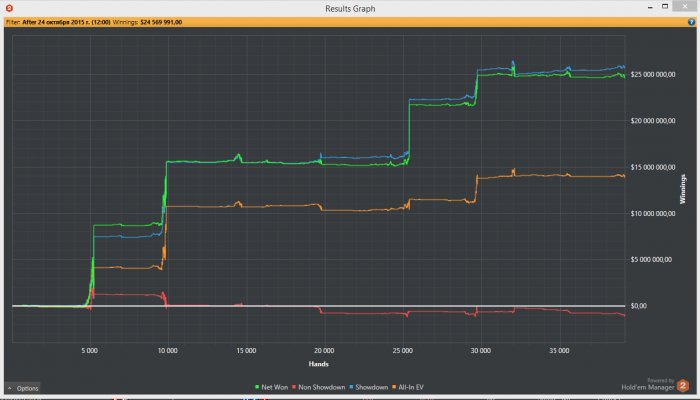
Task: Click the Hold'em Manager 2 logo badge
Action: 683,385
